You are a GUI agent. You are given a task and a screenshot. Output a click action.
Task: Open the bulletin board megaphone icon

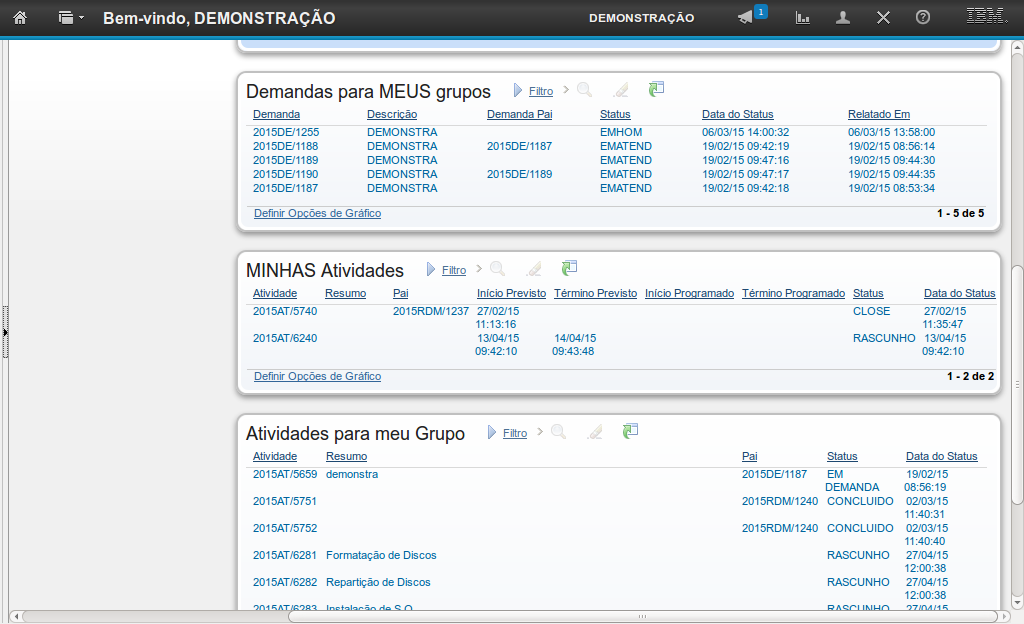[745, 18]
